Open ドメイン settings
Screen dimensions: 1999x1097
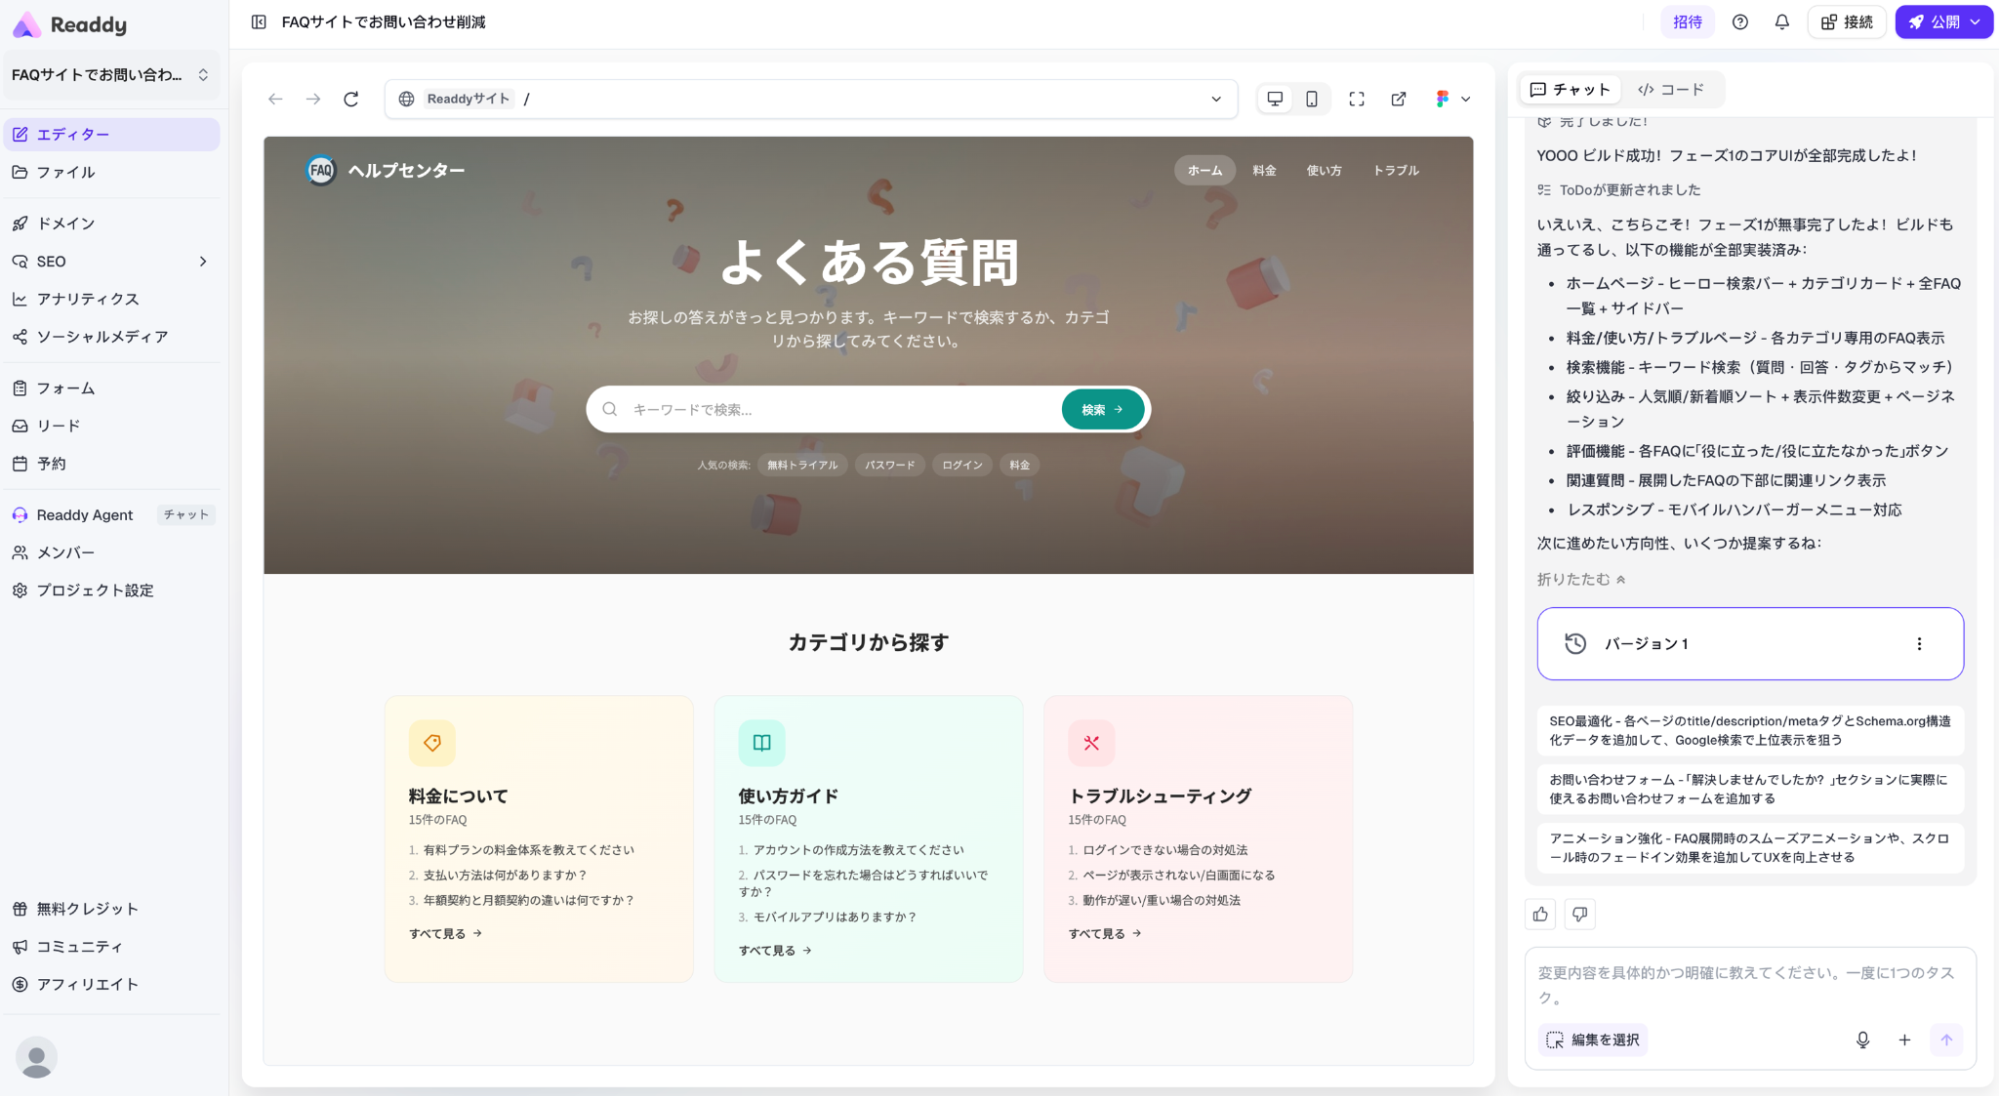(x=111, y=223)
